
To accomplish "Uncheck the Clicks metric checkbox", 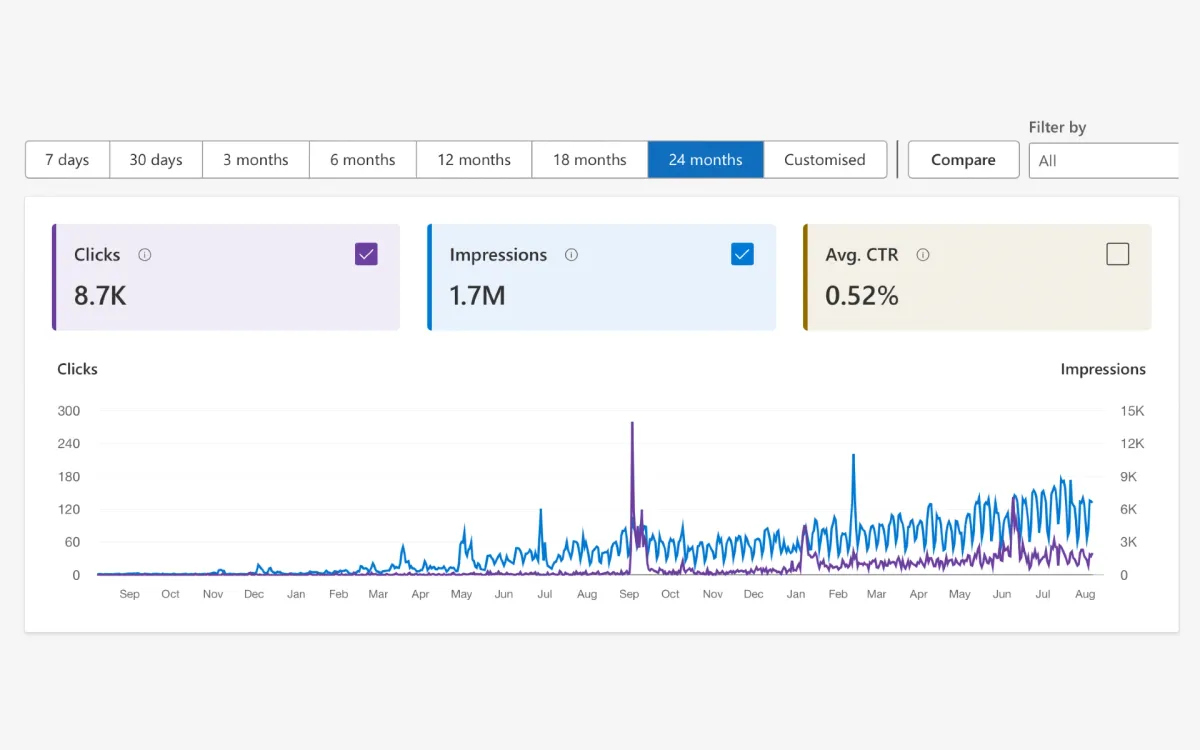I will [x=366, y=254].
